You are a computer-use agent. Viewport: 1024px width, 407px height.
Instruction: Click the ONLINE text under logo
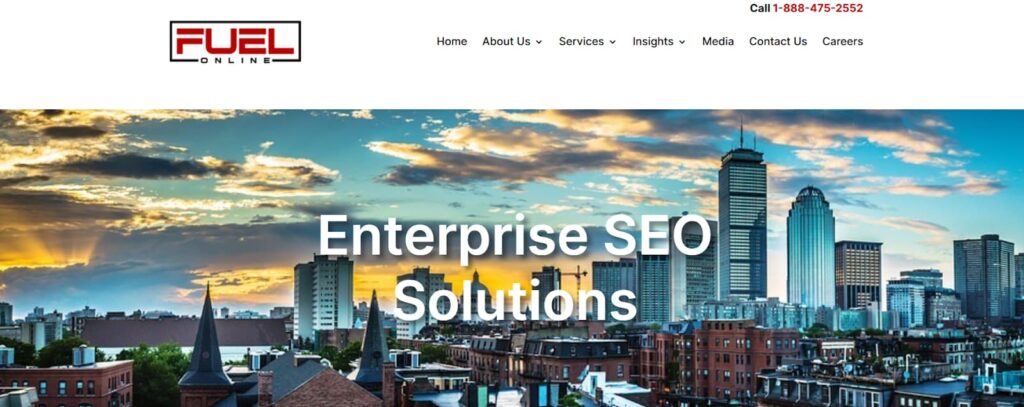pos(235,60)
